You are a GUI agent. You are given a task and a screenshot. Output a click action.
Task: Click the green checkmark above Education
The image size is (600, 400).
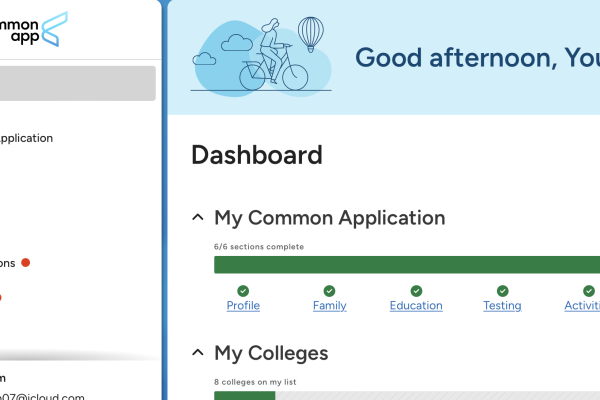click(x=416, y=291)
